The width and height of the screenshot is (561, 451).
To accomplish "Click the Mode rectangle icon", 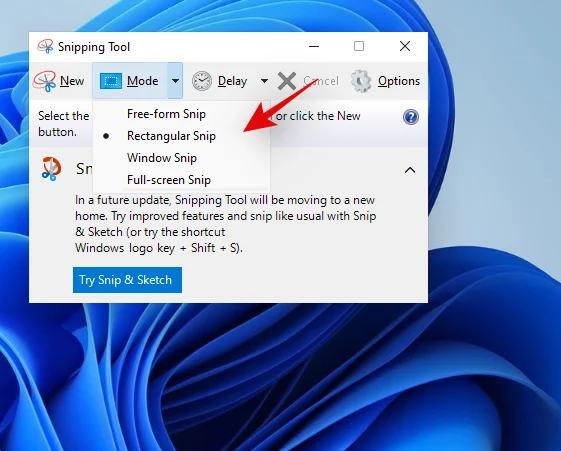I will click(x=111, y=81).
